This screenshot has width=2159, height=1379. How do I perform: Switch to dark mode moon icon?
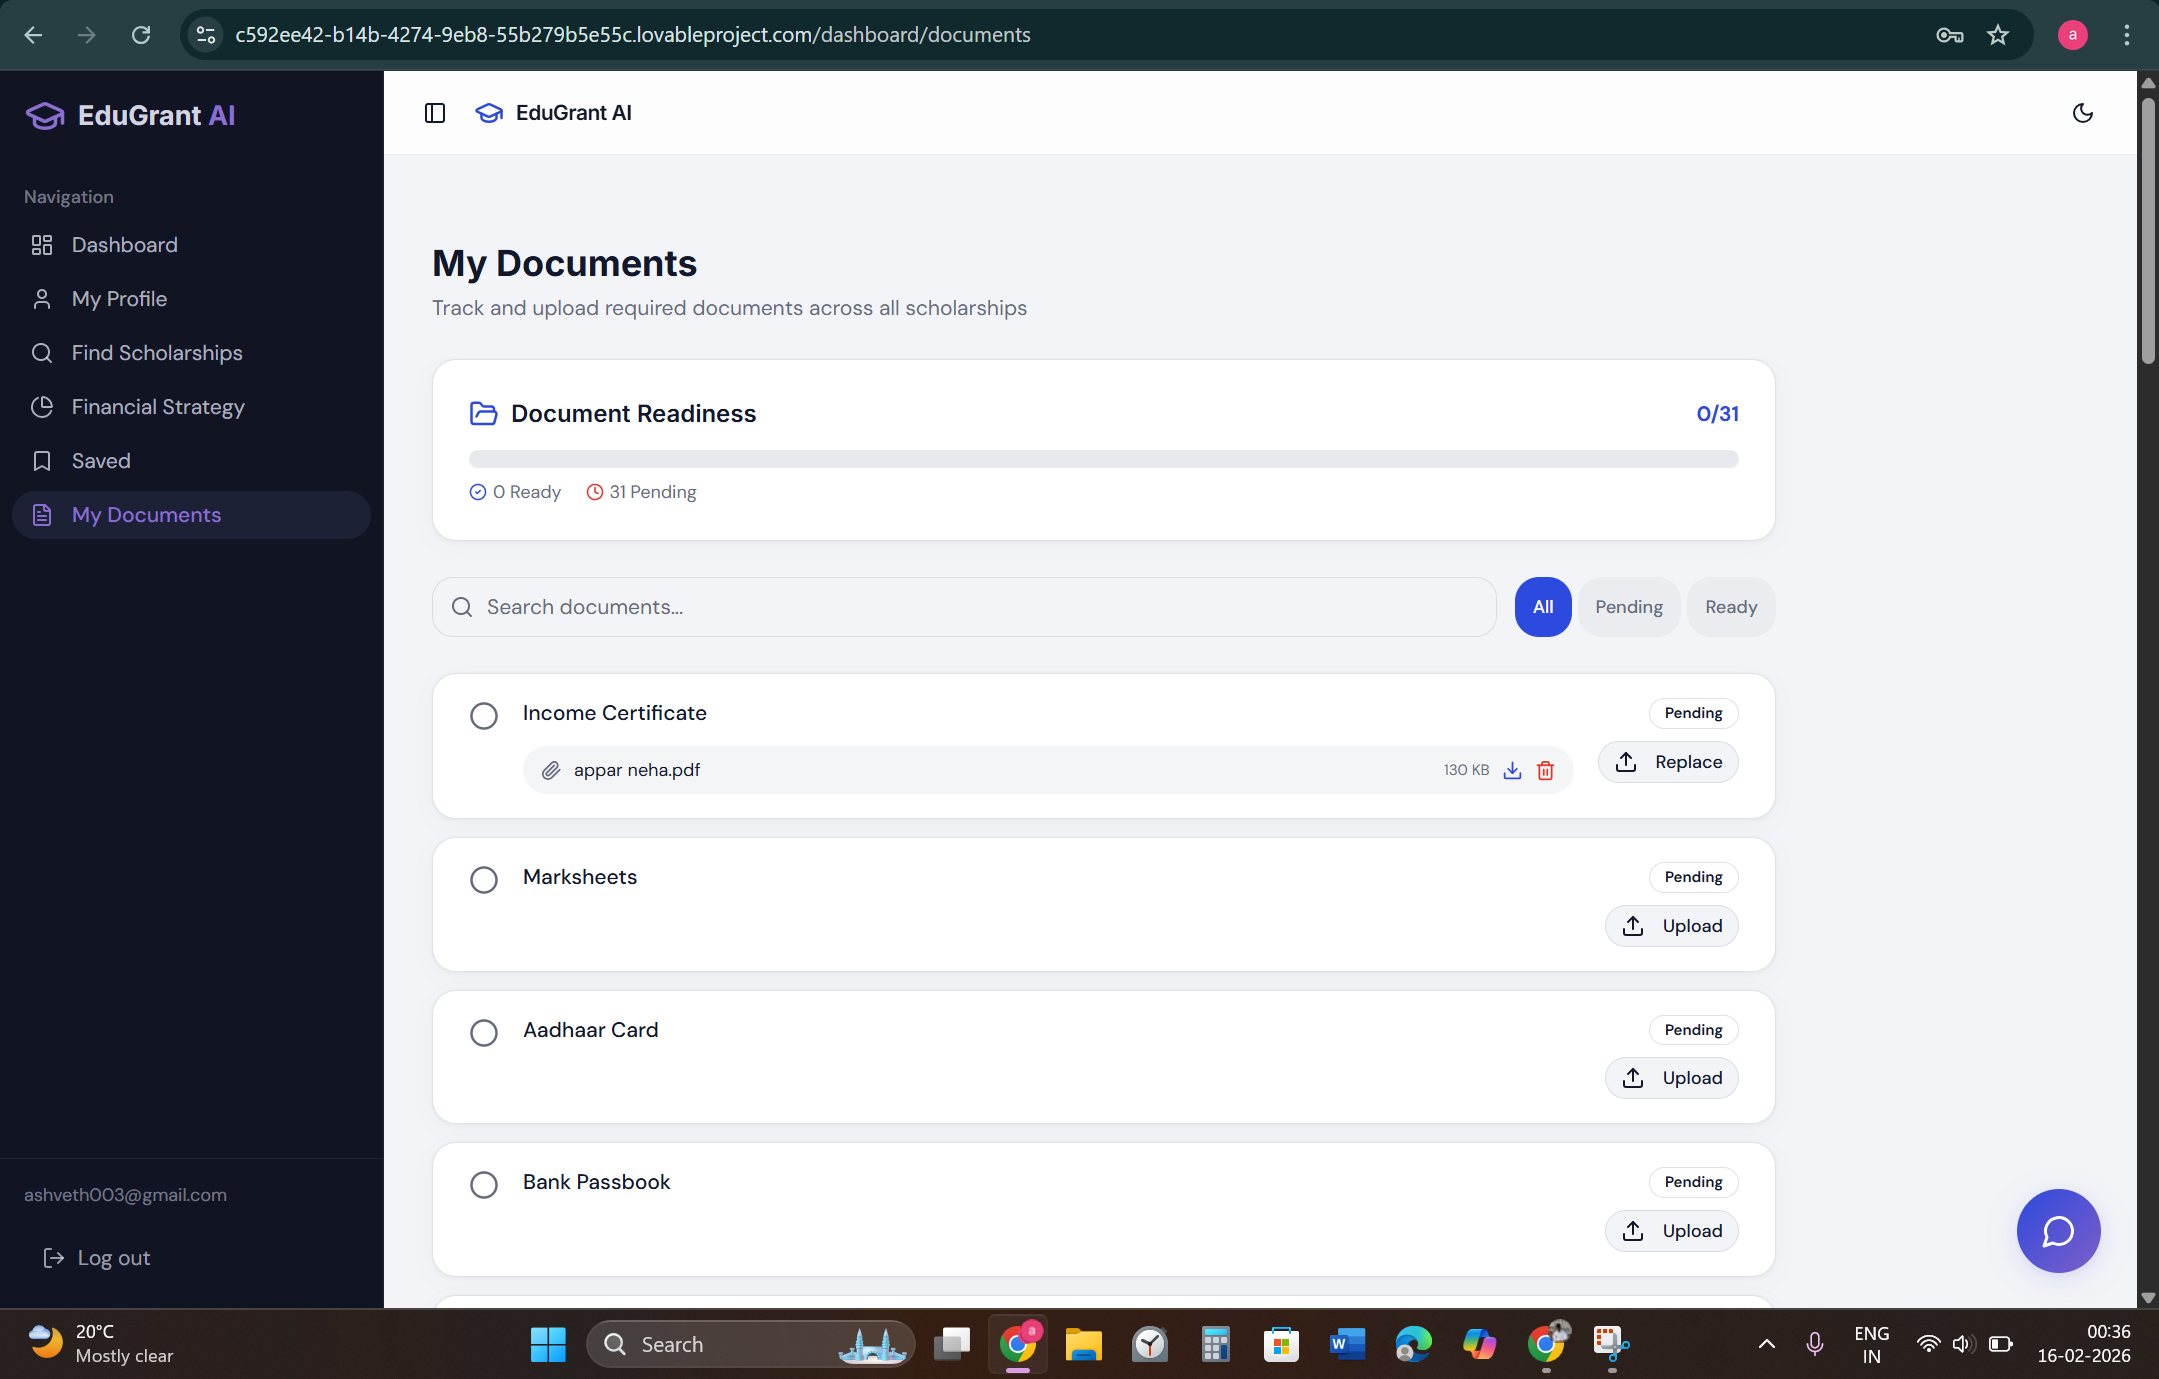(2082, 113)
